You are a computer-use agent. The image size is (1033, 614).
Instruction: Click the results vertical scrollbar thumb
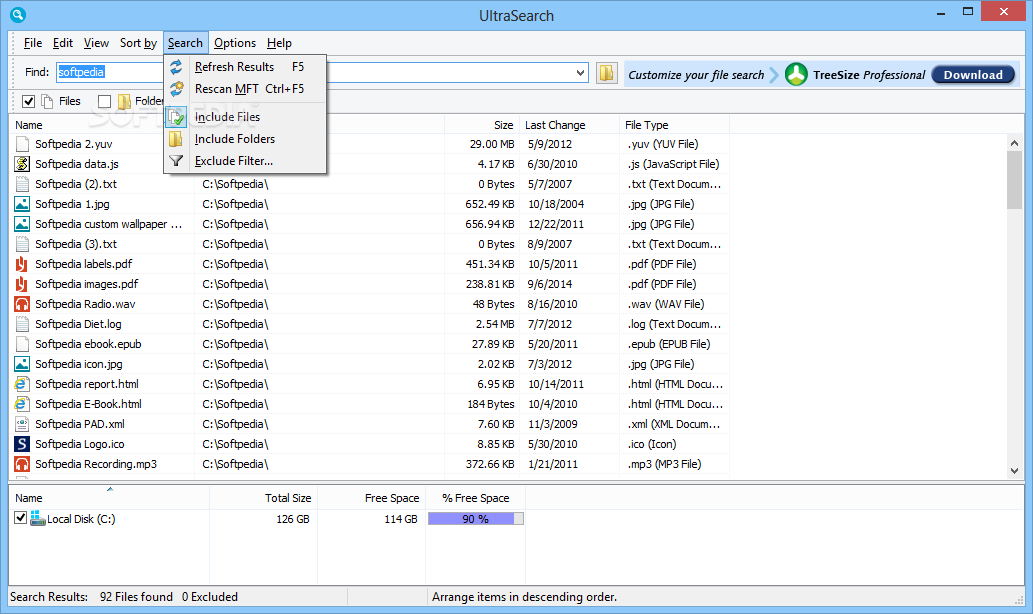click(x=1014, y=181)
